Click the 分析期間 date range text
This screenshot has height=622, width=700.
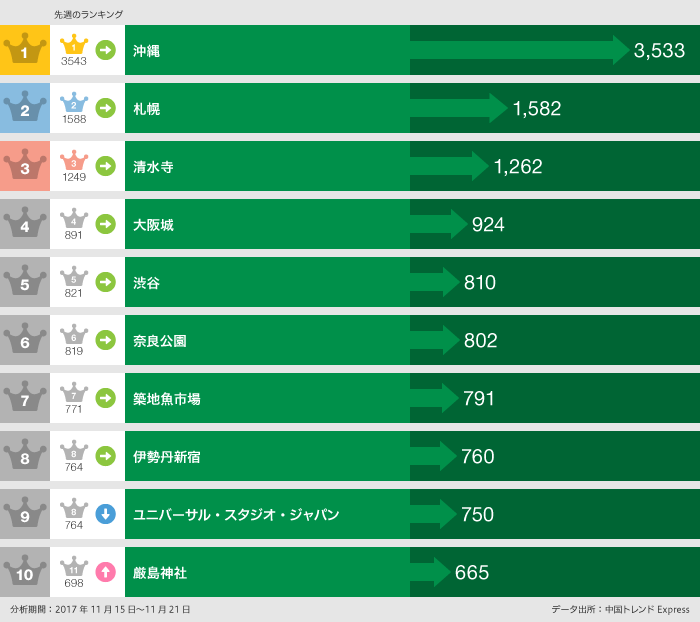pyautogui.click(x=100, y=609)
